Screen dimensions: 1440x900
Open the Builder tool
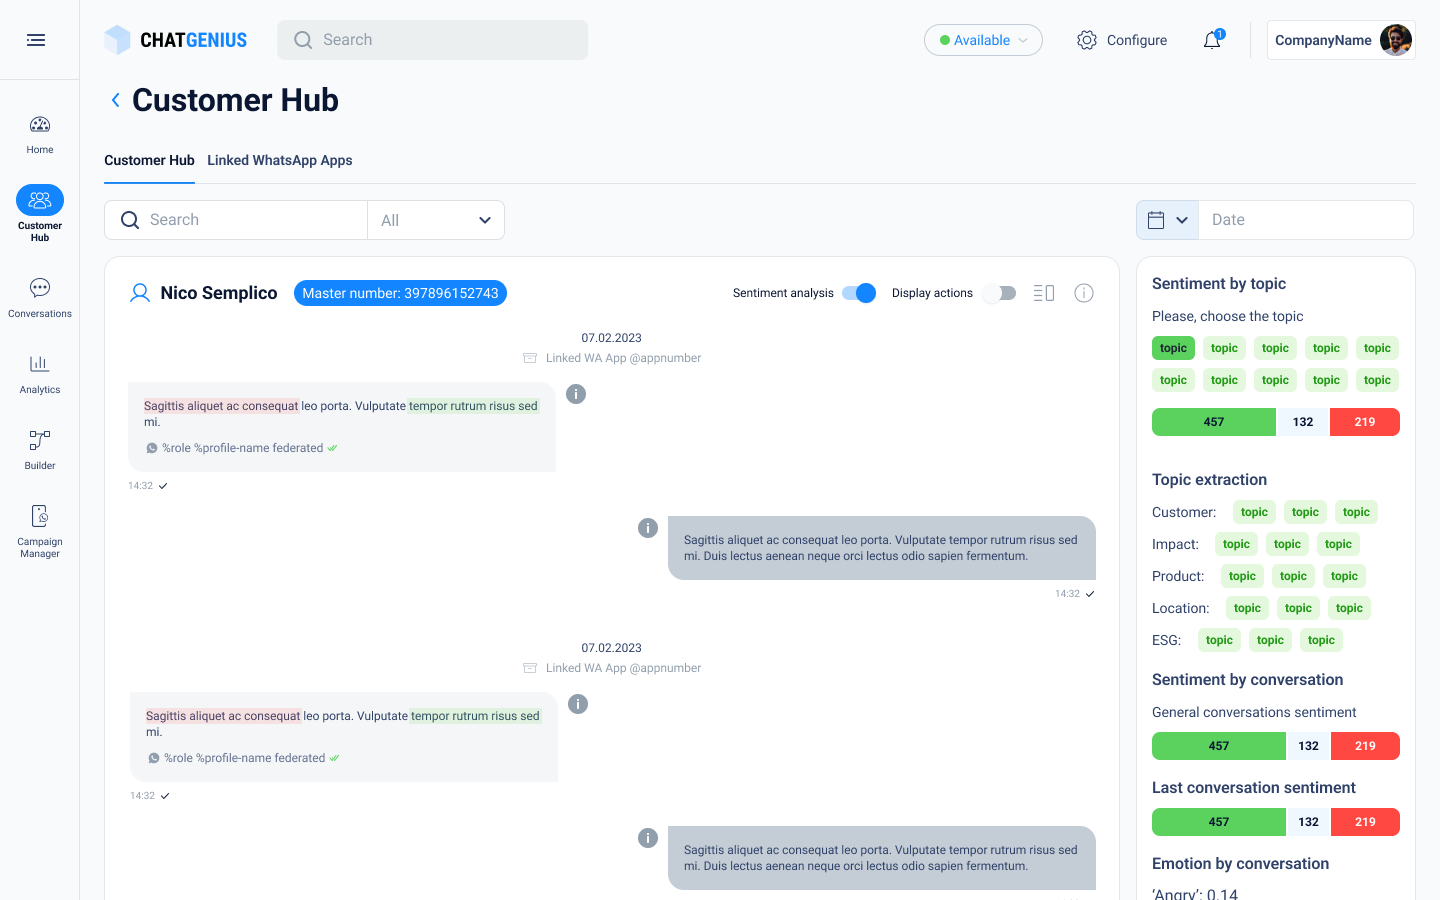(x=40, y=450)
